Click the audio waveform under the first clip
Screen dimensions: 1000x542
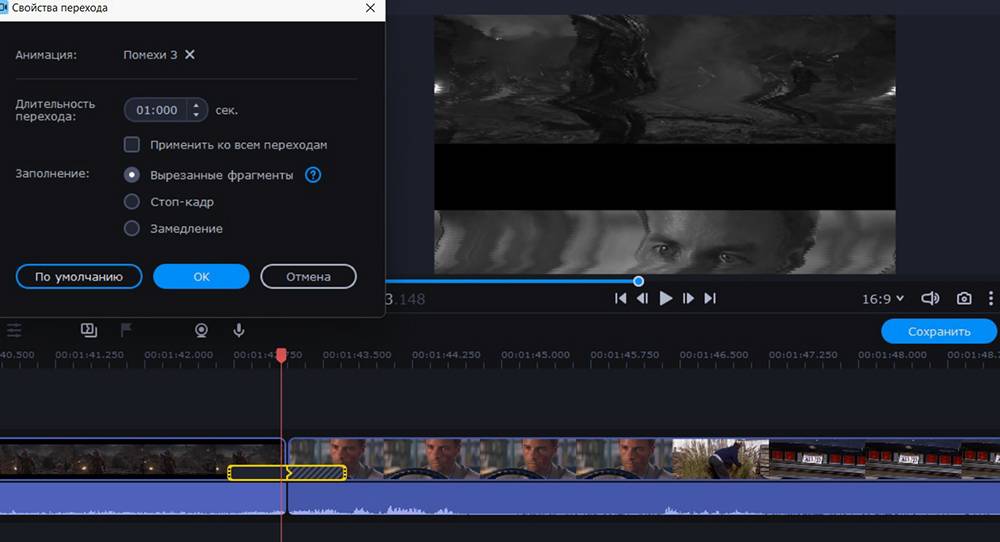[142, 498]
